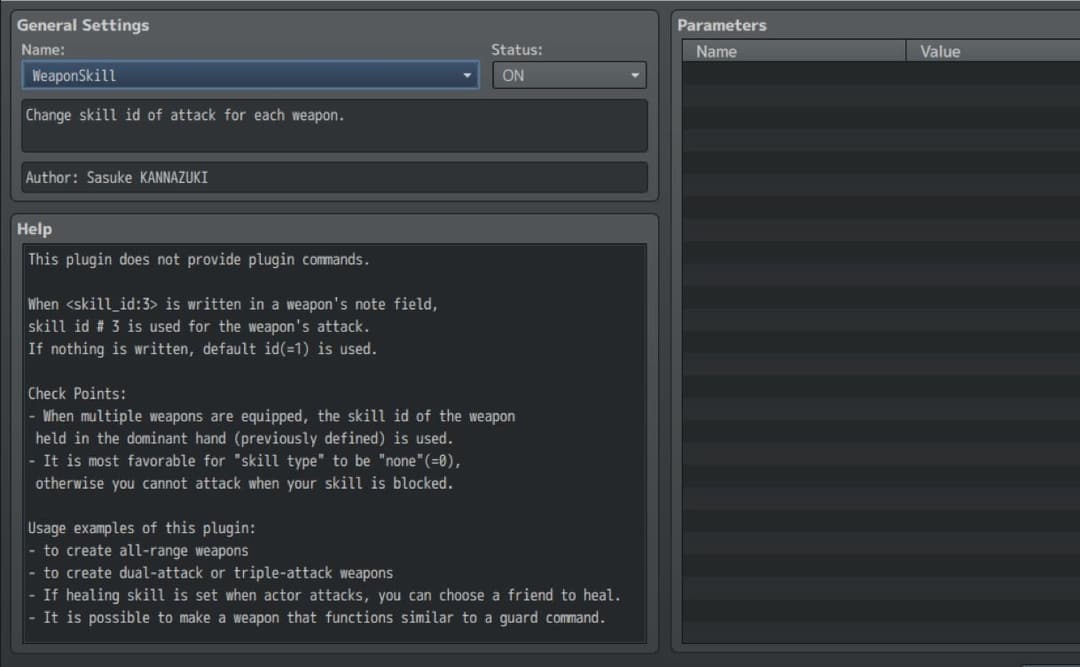This screenshot has width=1080, height=667.
Task: Expand the Status dropdown menu
Action: [x=634, y=74]
